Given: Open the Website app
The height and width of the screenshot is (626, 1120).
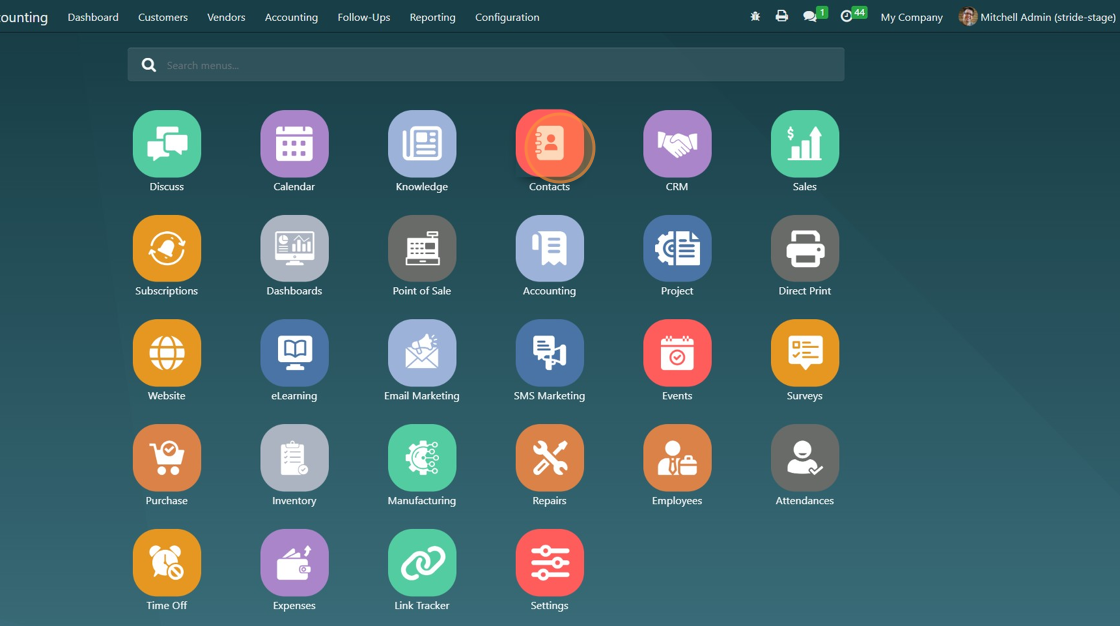Looking at the screenshot, I should coord(166,353).
